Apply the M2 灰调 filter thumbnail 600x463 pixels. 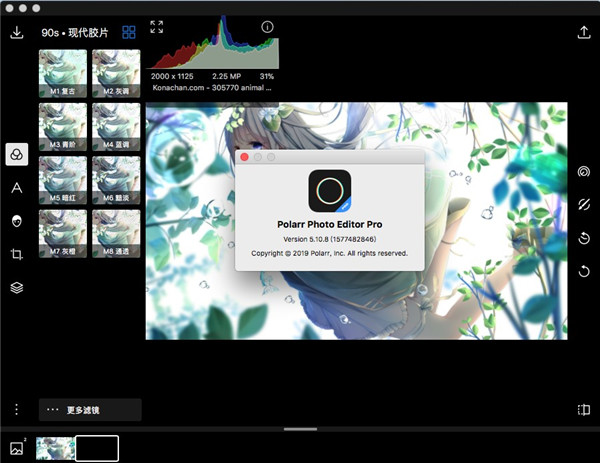pos(116,73)
